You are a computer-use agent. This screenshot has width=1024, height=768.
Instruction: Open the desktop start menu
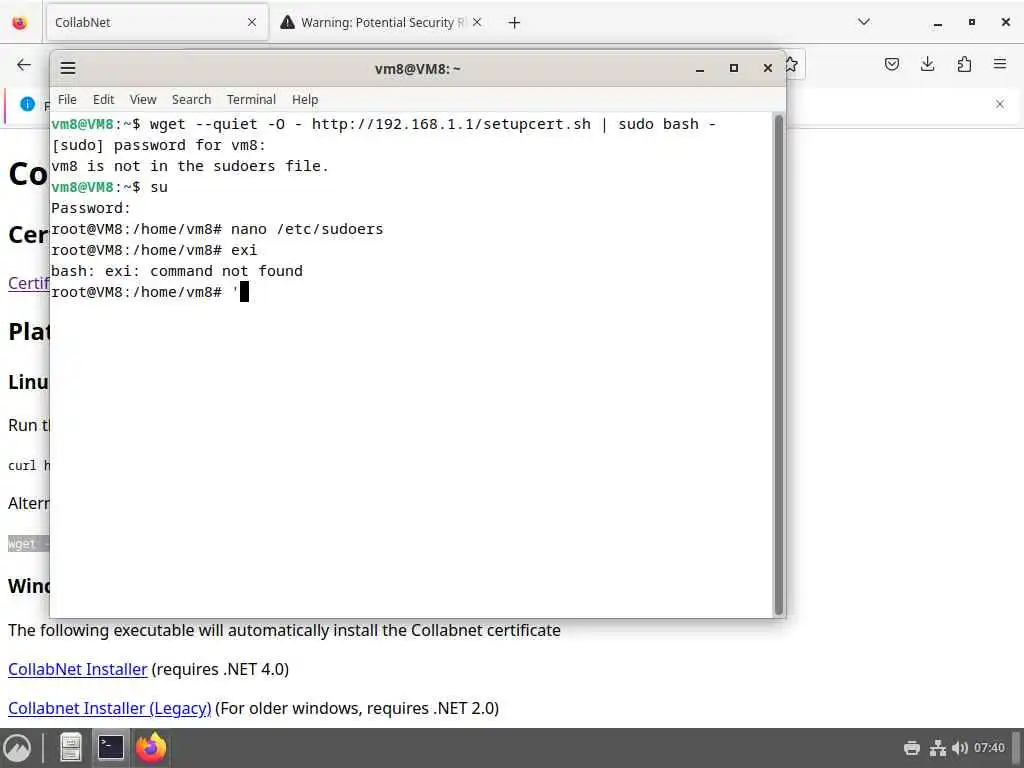[x=18, y=748]
